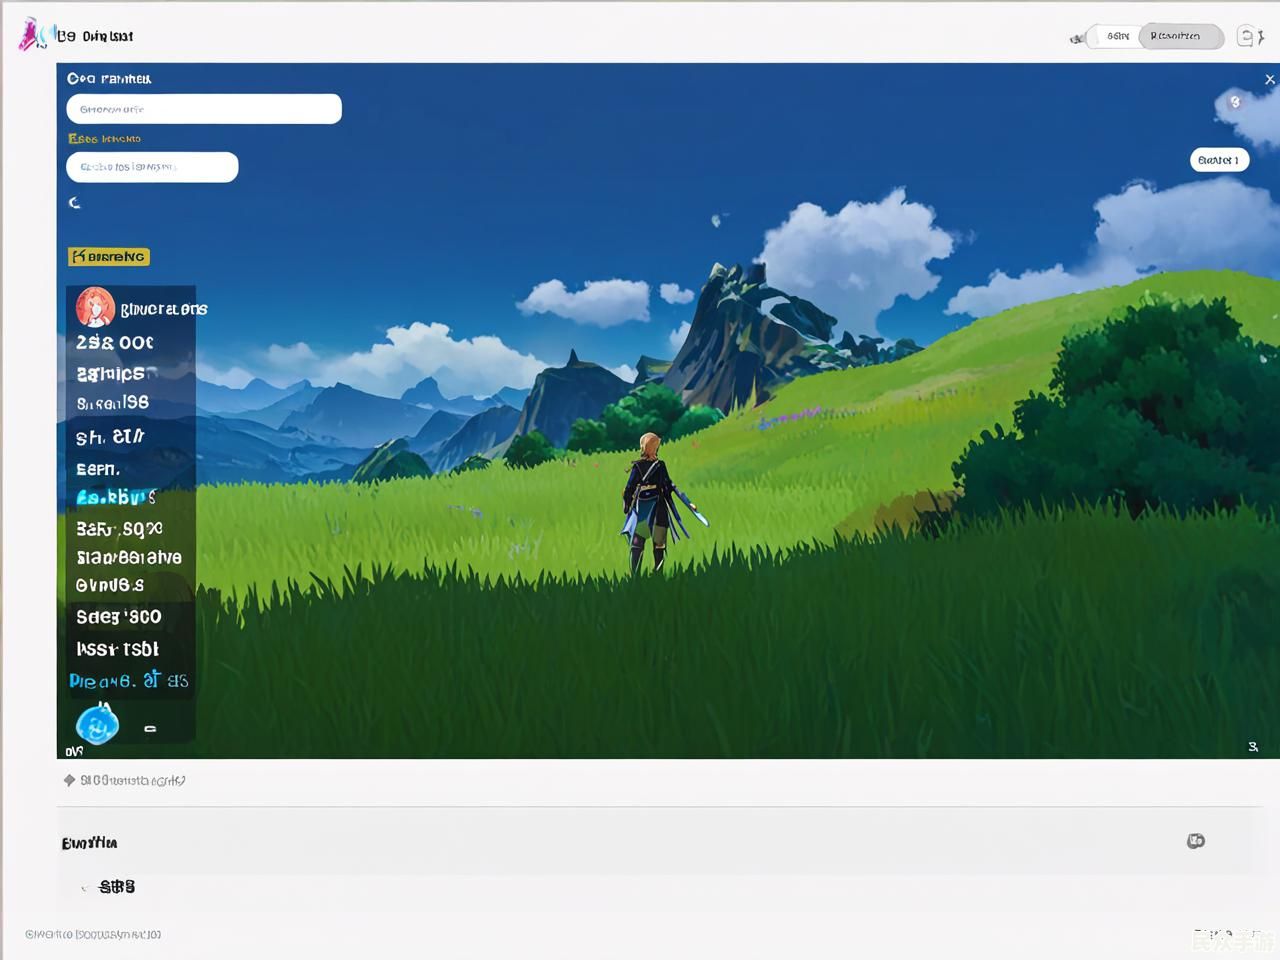Select the blue slime icon in the sidebar
The width and height of the screenshot is (1280, 960).
click(98, 724)
